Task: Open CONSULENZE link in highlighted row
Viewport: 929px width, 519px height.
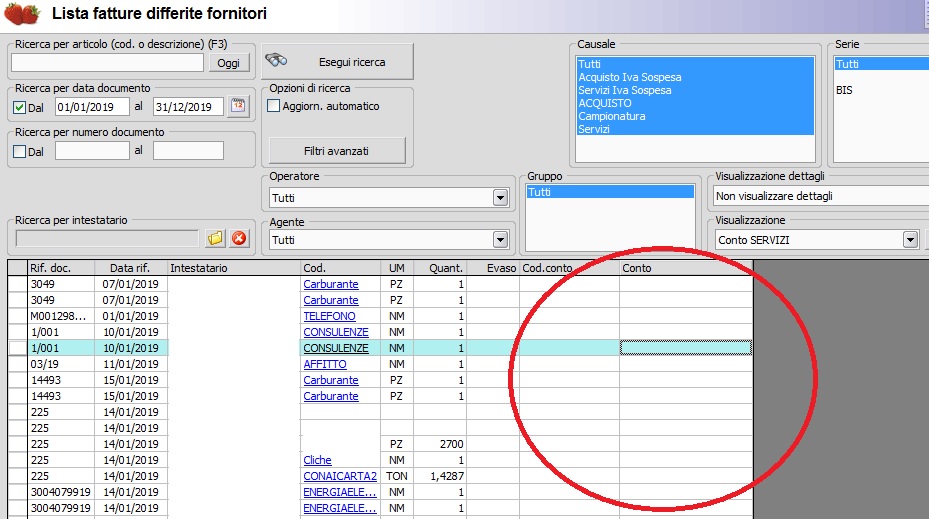Action: pos(336,348)
